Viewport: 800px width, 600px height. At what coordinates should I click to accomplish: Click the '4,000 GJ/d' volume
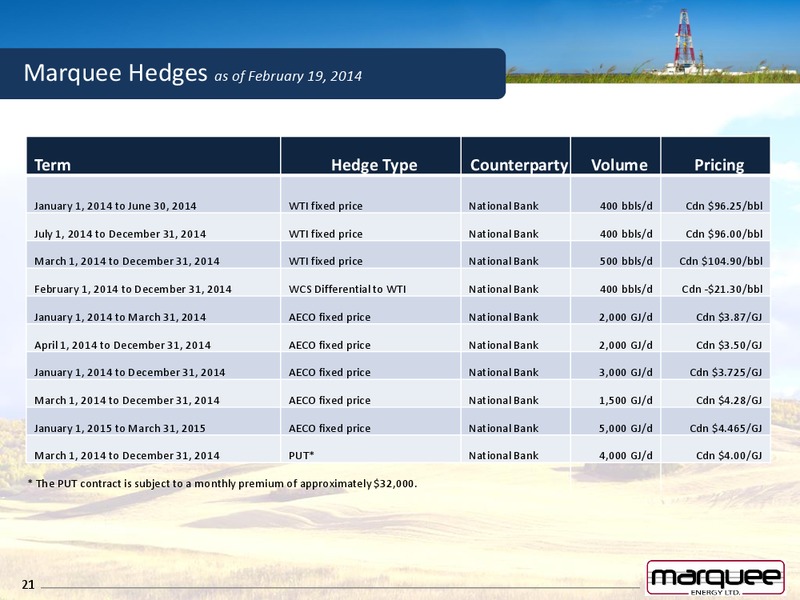(x=626, y=456)
